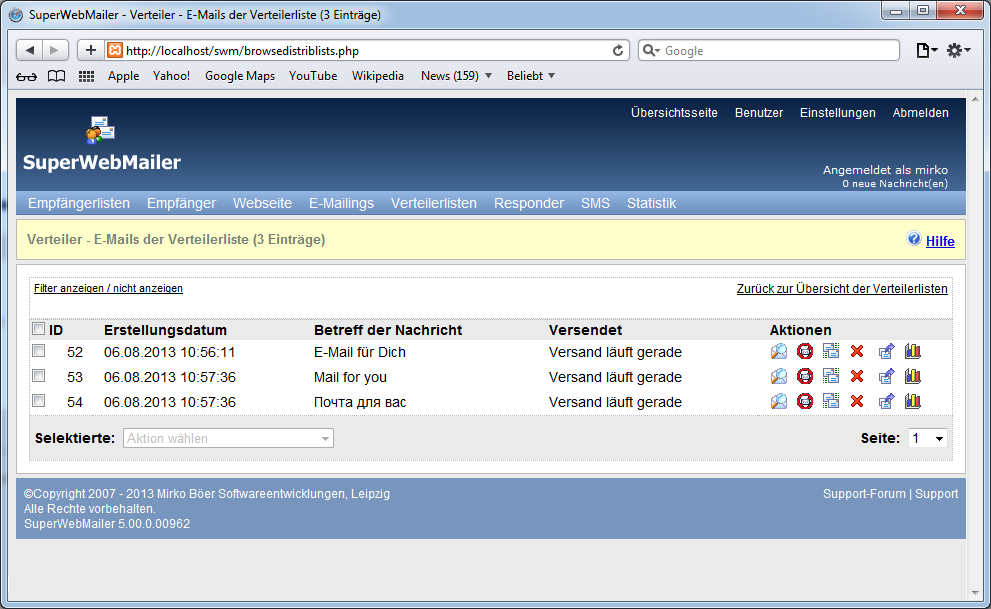Screen dimensions: 991x609
Task: Open the browser page menu dropdown
Action: point(927,51)
